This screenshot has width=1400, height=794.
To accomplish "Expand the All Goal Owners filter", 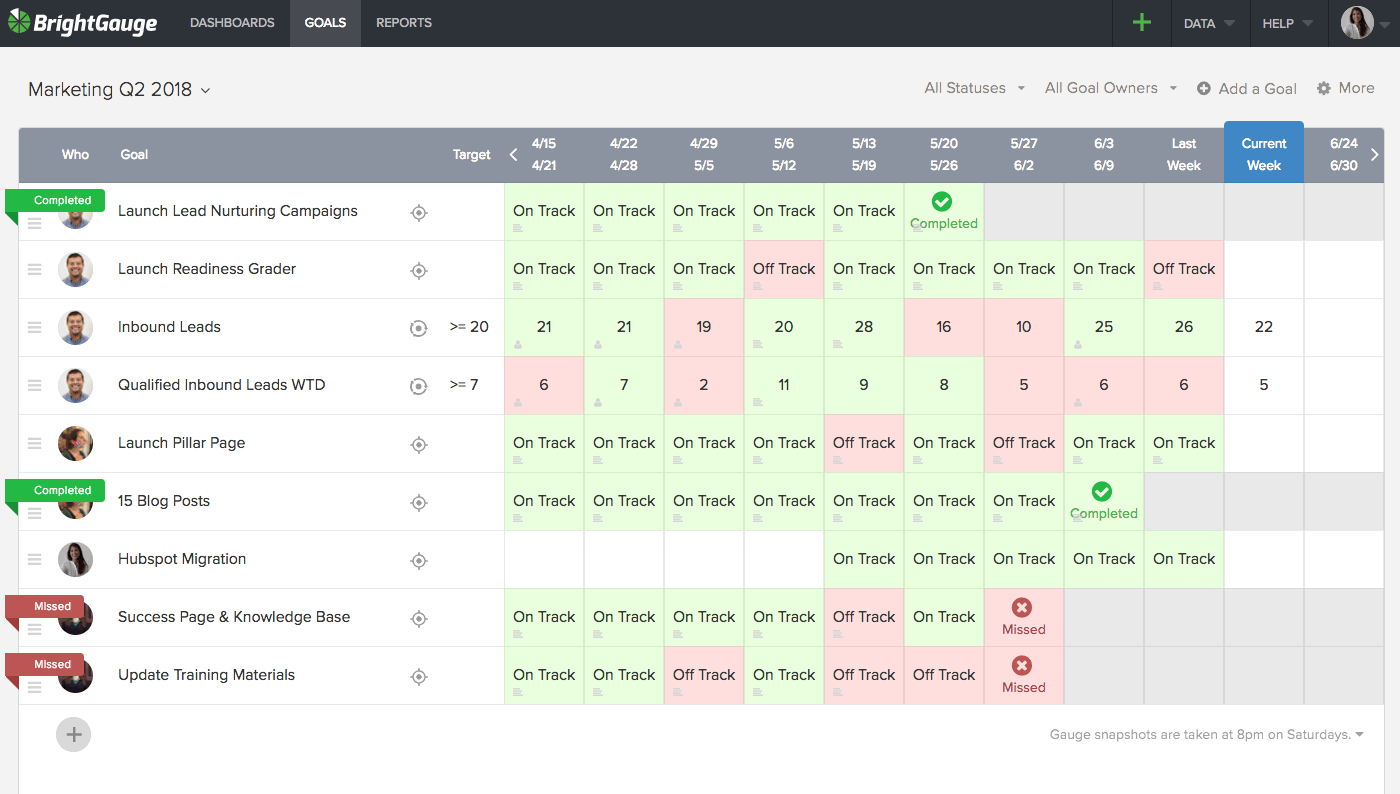I will (1110, 88).
